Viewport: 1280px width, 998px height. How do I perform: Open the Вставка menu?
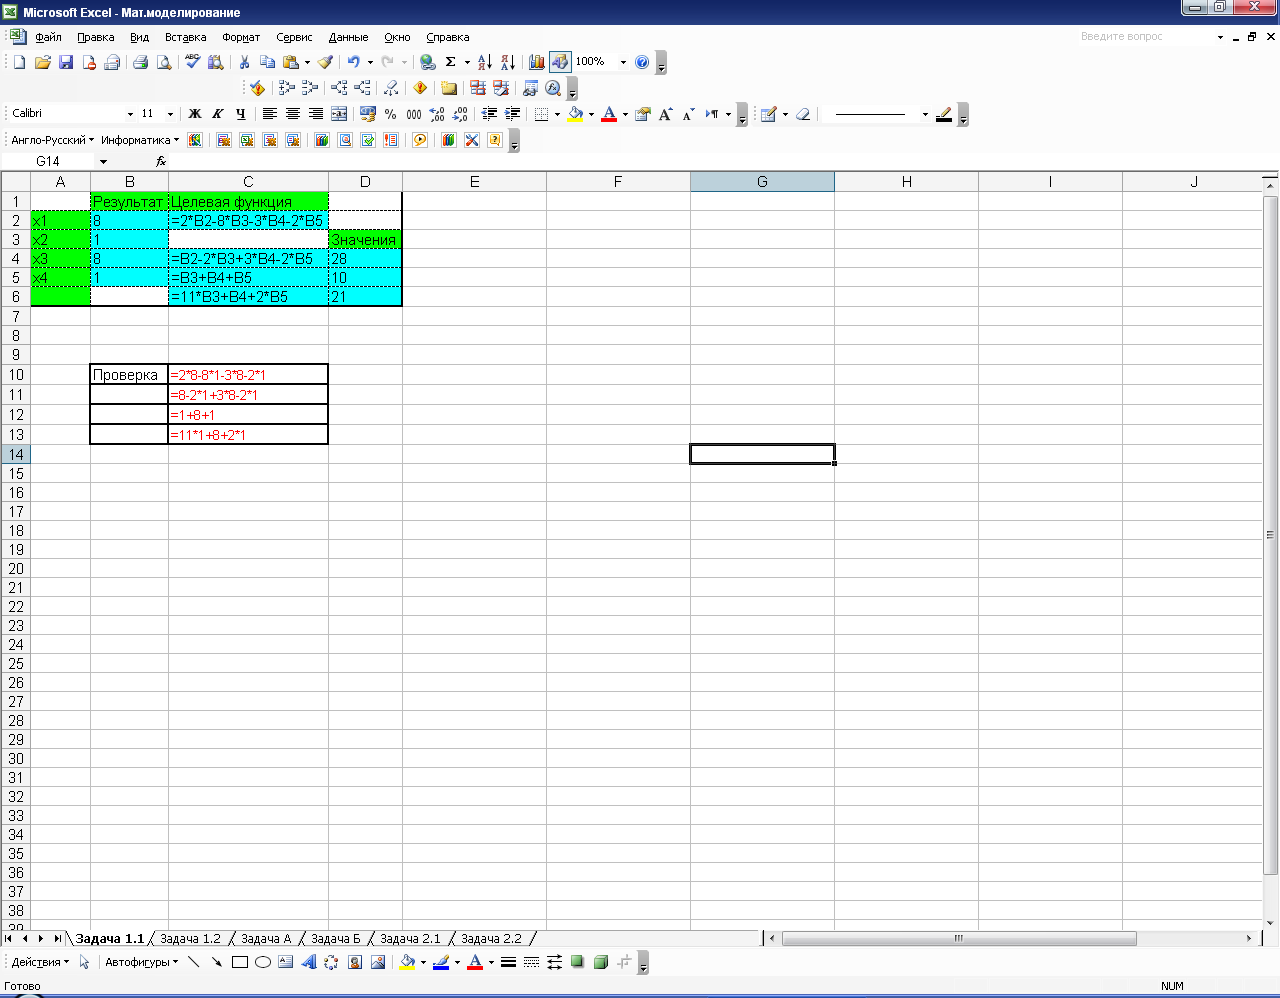click(185, 37)
